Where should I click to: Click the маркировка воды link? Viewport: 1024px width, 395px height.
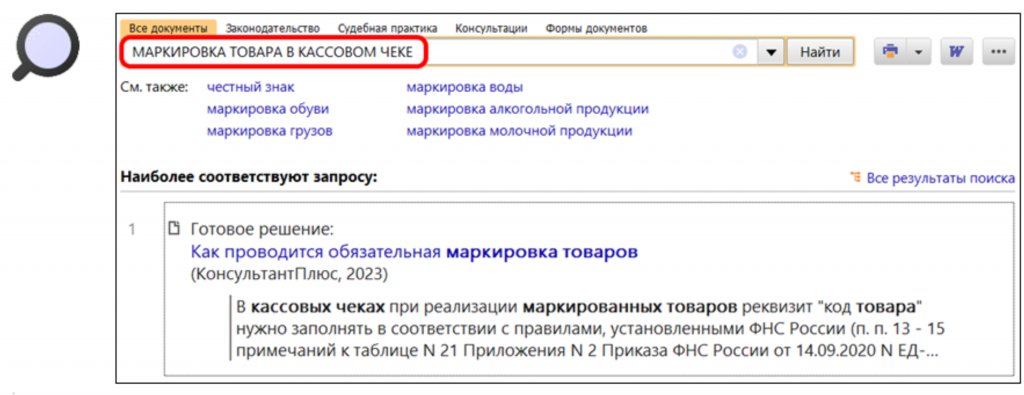pos(465,87)
